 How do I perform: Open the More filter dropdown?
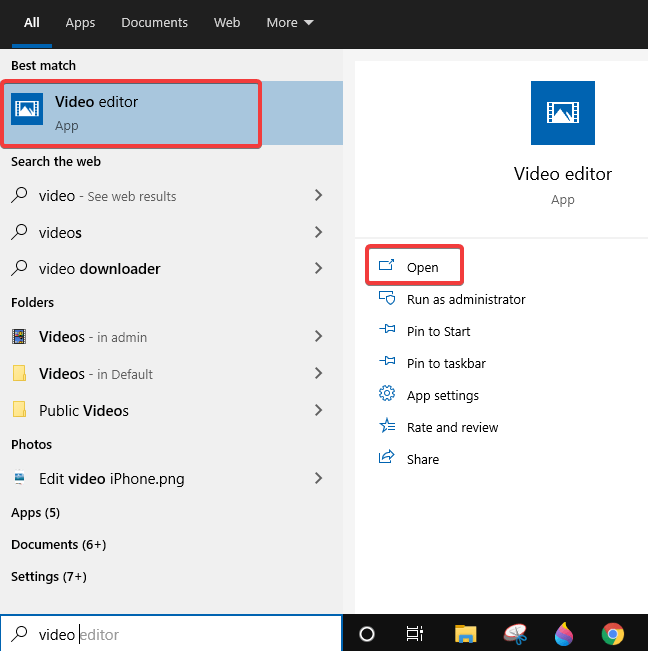290,22
